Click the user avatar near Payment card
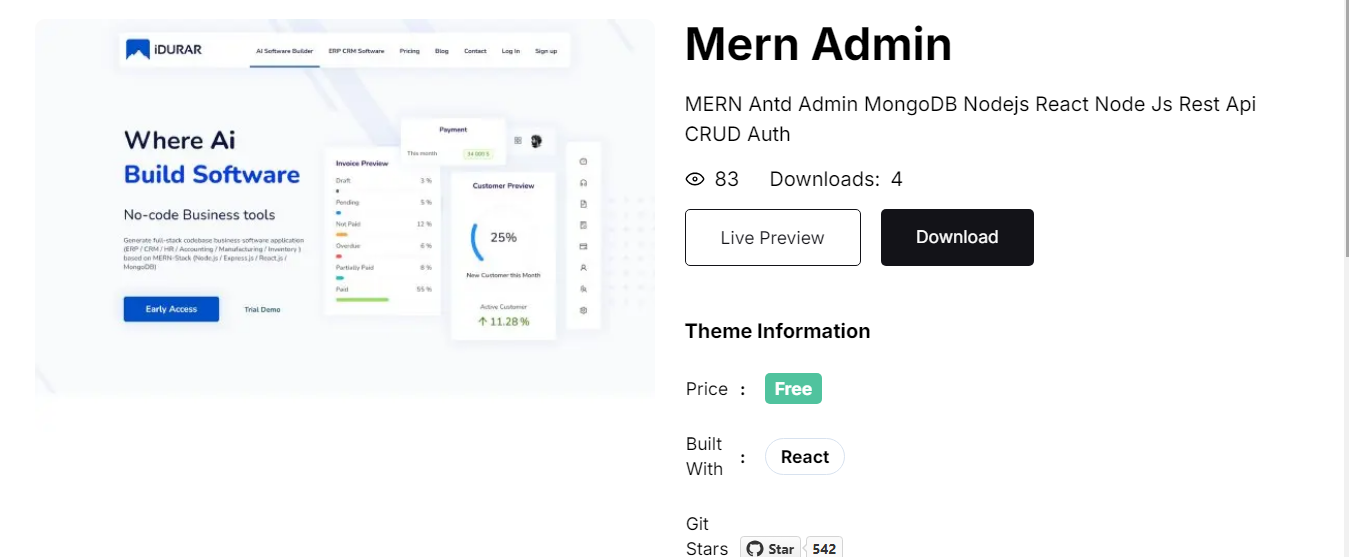The width and height of the screenshot is (1349, 557). click(x=537, y=141)
